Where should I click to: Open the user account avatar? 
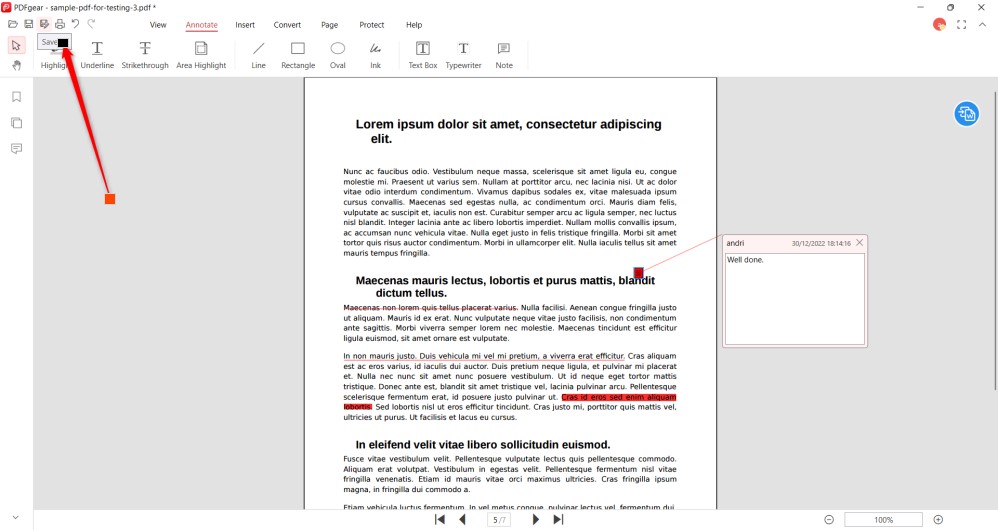click(x=939, y=24)
